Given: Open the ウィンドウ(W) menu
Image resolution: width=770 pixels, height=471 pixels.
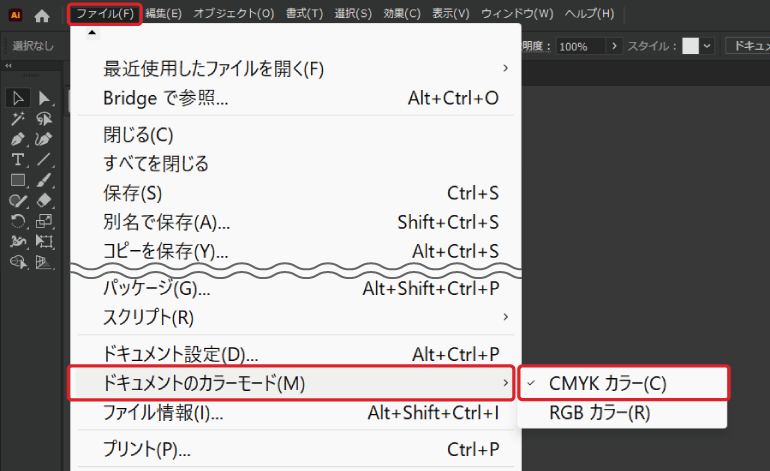Looking at the screenshot, I should (x=517, y=14).
